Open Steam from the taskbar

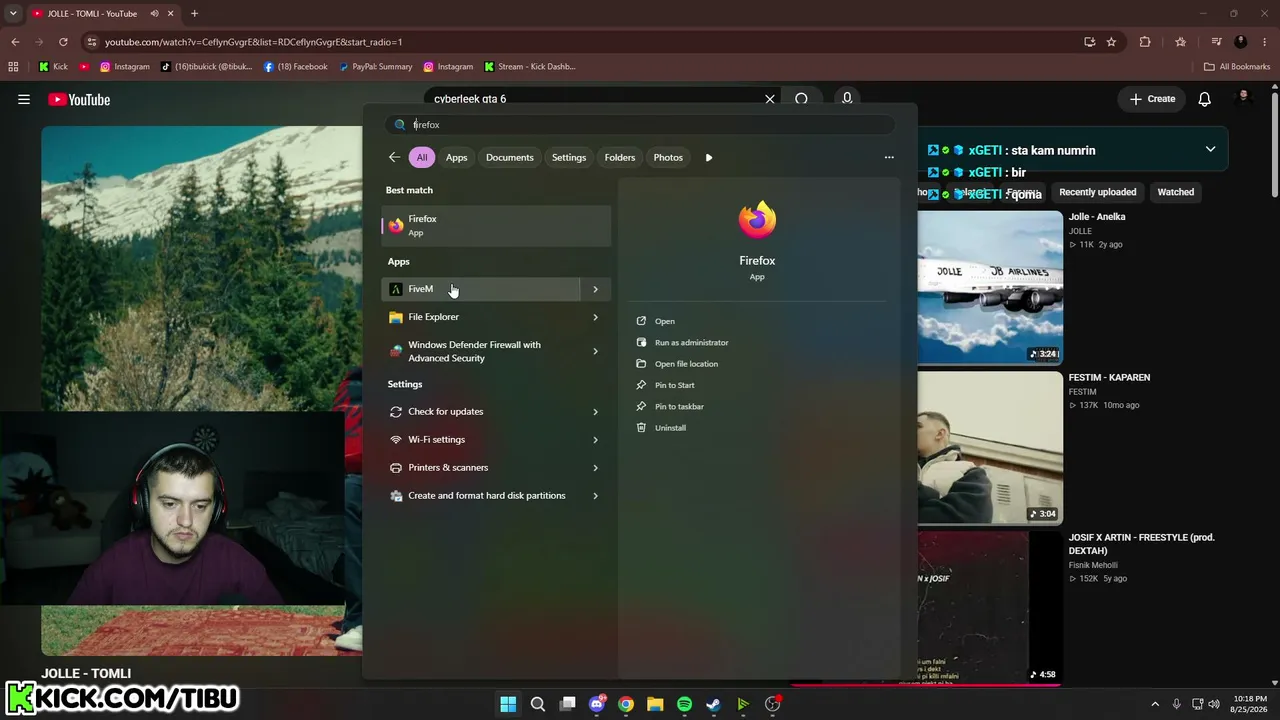coord(713,704)
